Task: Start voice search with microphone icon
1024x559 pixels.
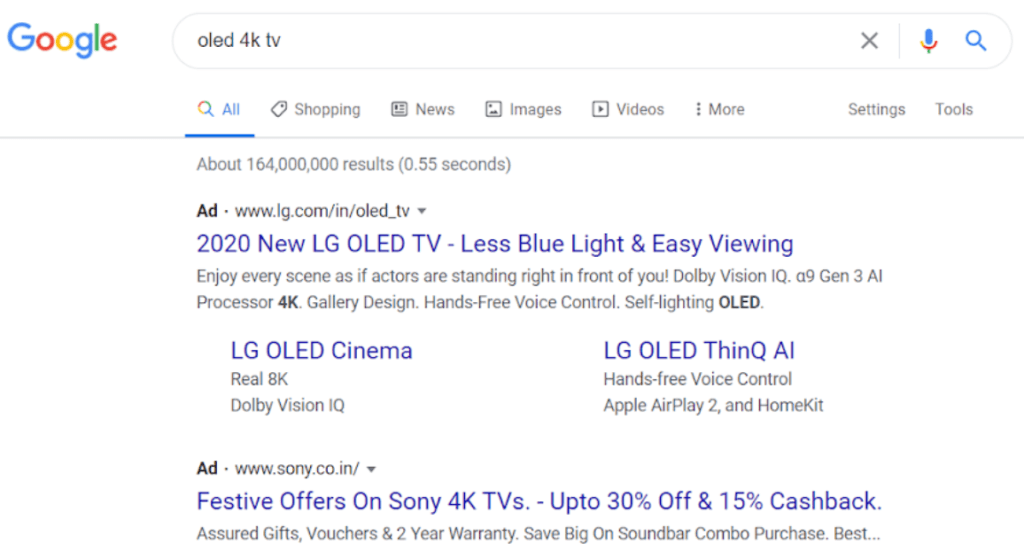Action: coord(929,40)
